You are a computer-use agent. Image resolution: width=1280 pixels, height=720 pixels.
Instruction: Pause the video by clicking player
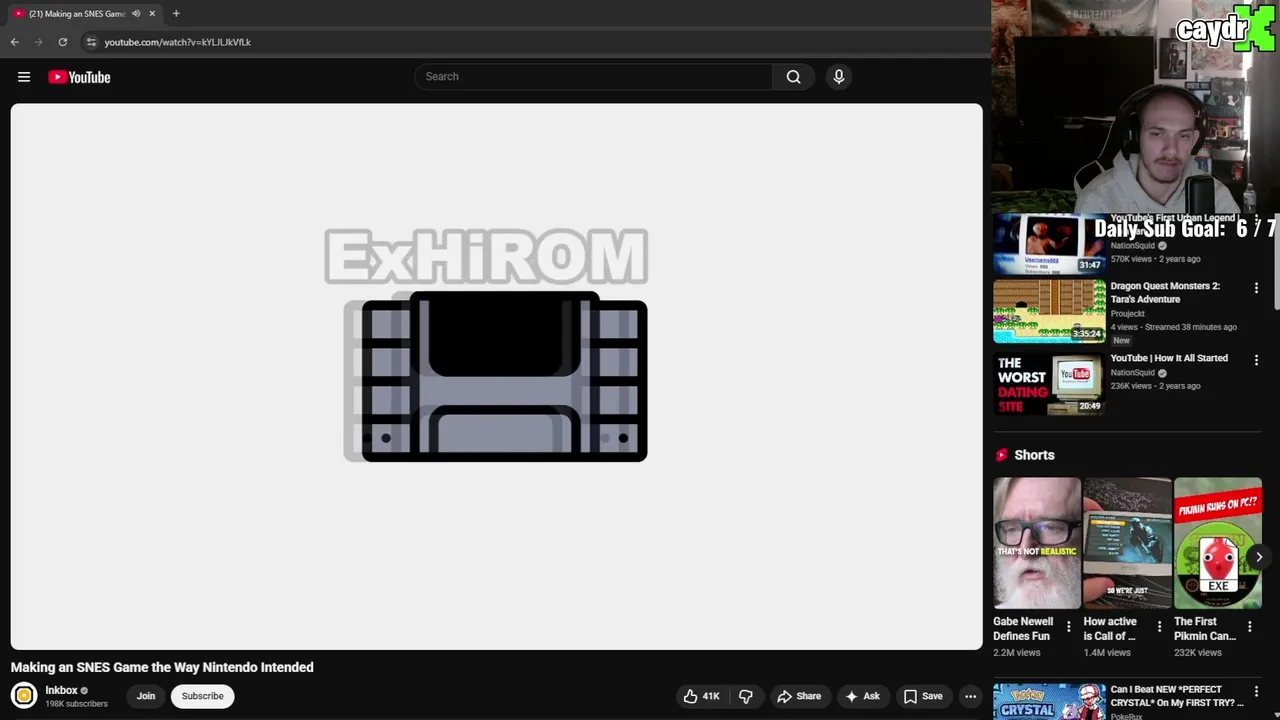click(496, 376)
